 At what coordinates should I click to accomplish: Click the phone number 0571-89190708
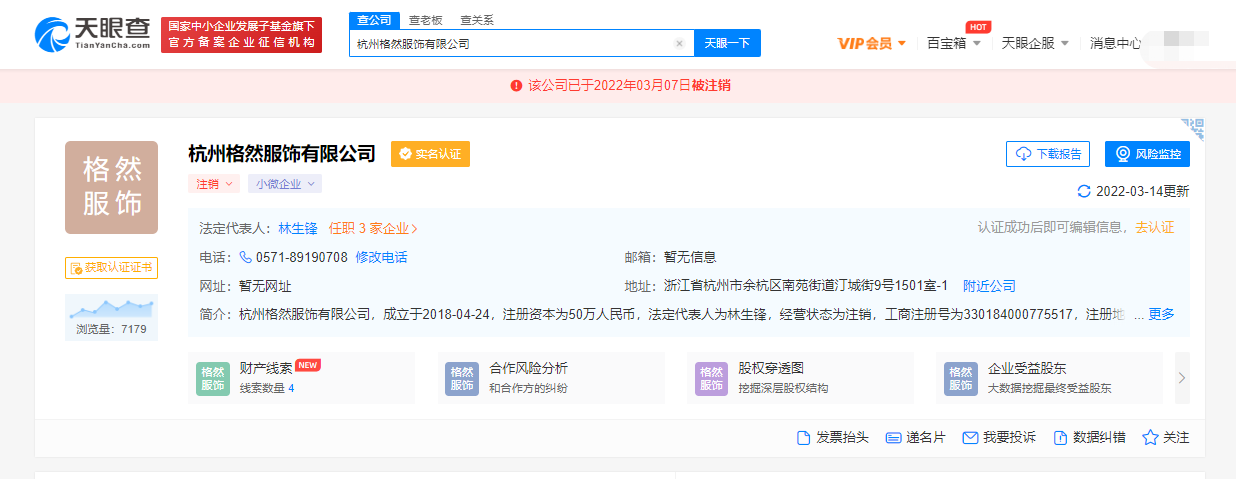(302, 257)
